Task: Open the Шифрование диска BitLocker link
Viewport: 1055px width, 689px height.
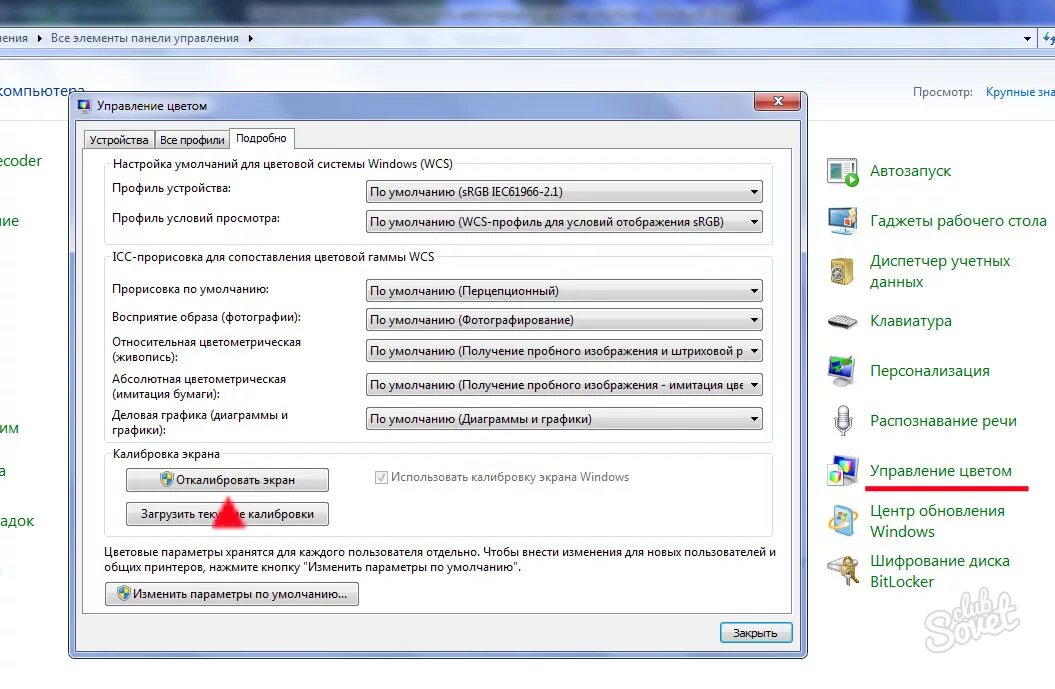Action: pos(940,571)
